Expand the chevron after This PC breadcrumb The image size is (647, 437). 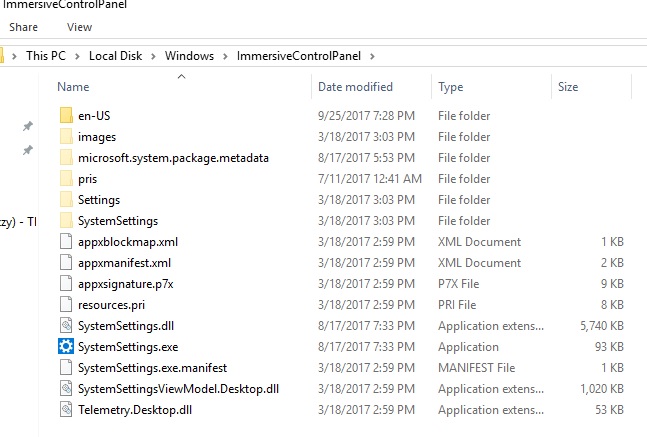tap(77, 56)
